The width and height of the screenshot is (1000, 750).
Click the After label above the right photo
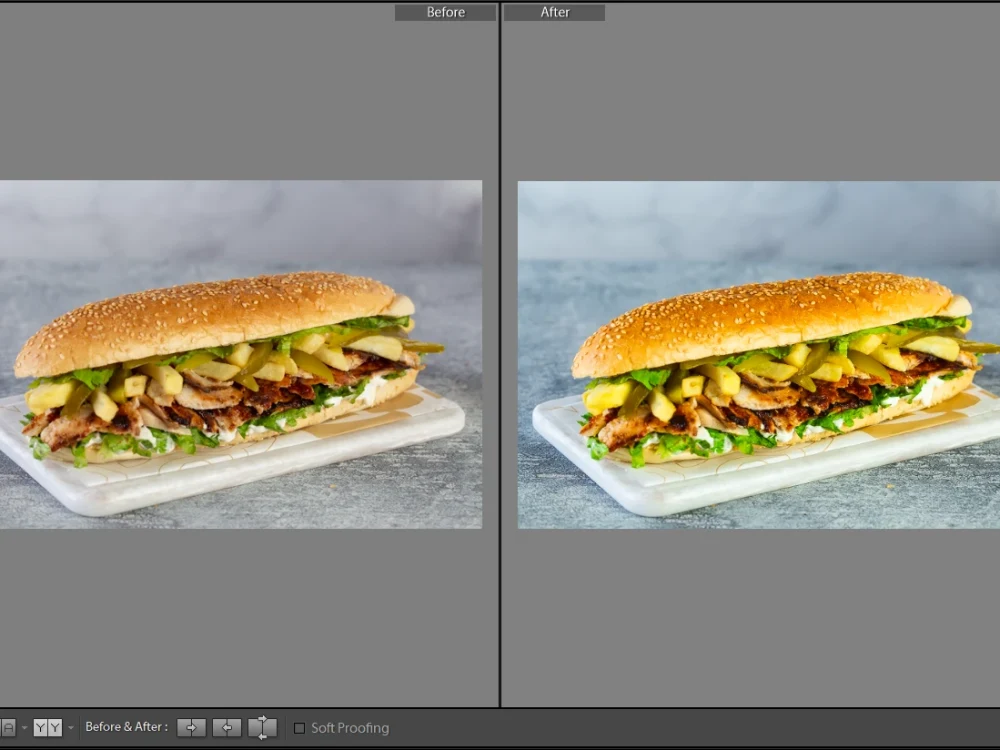[x=554, y=12]
